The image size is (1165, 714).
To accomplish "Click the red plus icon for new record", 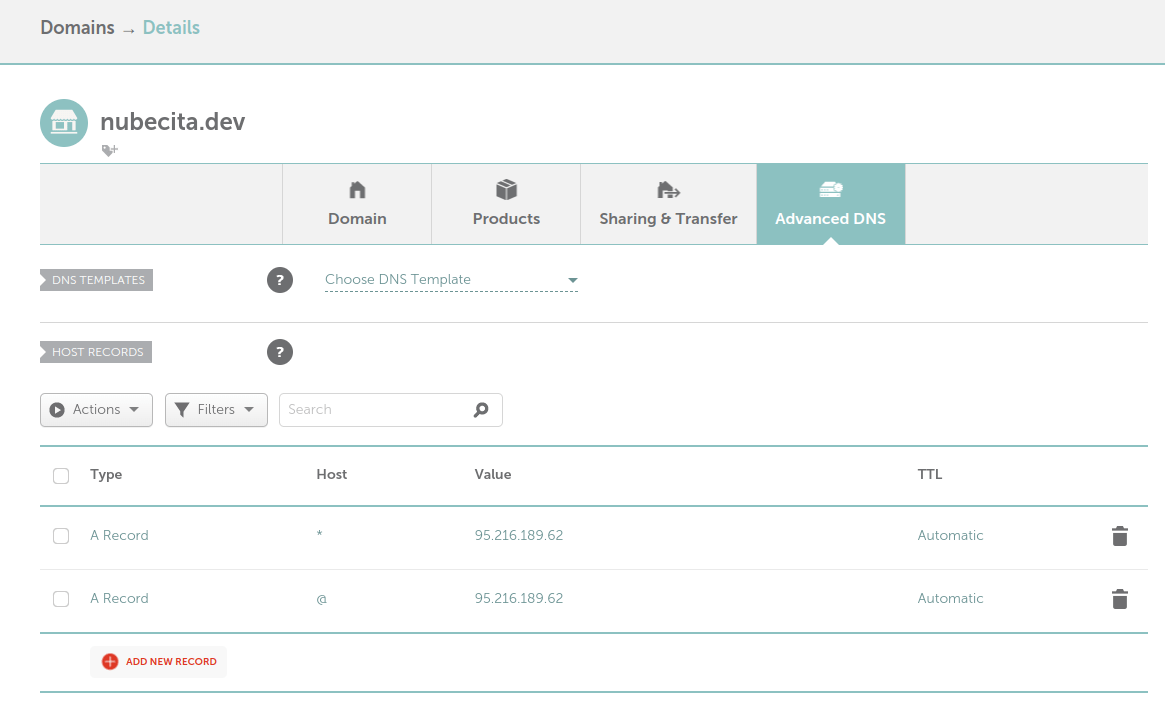I will pyautogui.click(x=110, y=661).
